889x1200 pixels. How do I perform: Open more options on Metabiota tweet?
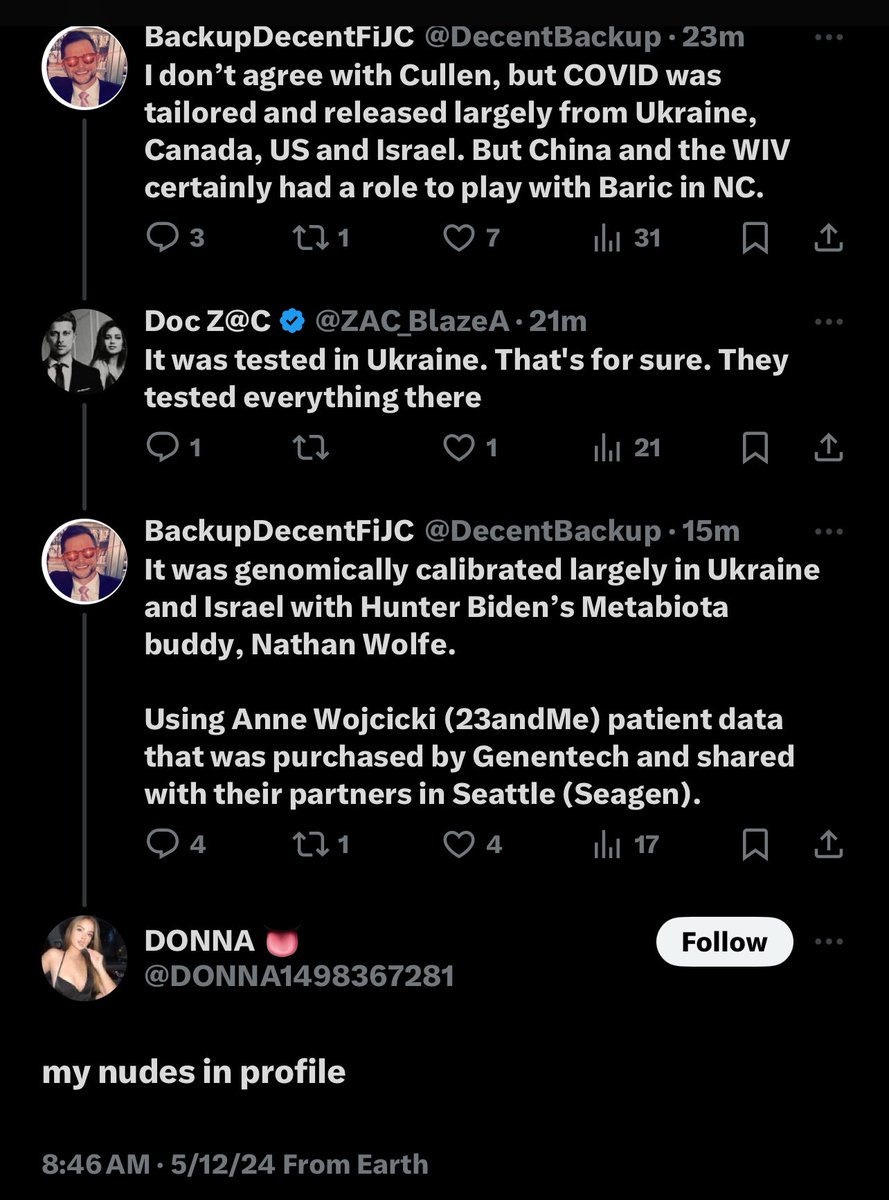pos(829,531)
